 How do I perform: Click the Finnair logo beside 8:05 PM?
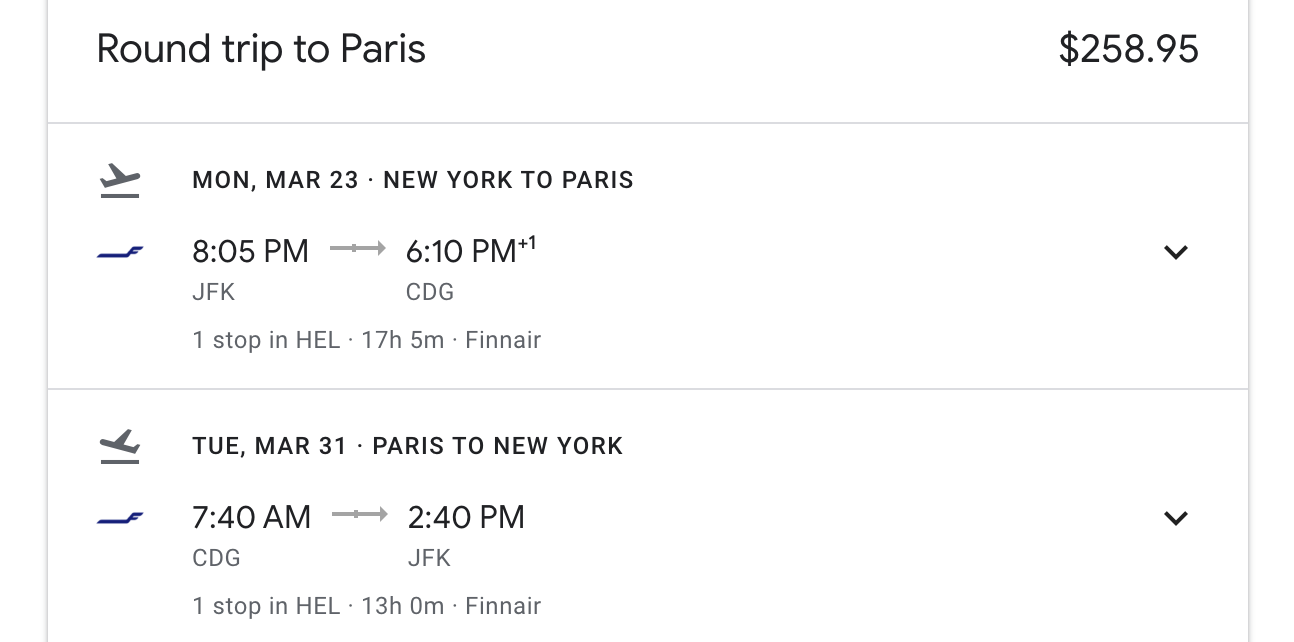tap(120, 252)
